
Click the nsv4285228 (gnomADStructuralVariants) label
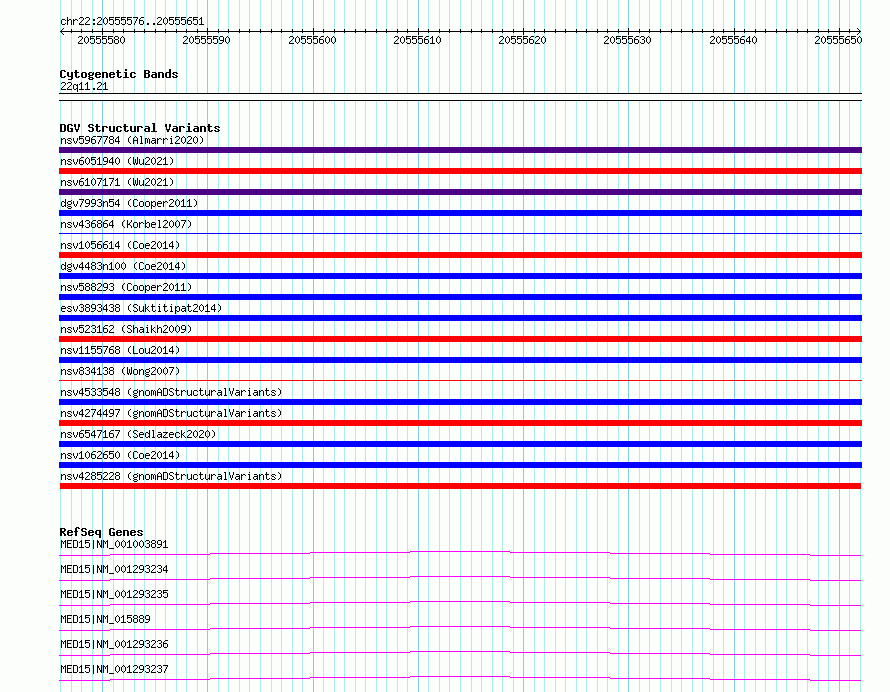tap(171, 476)
